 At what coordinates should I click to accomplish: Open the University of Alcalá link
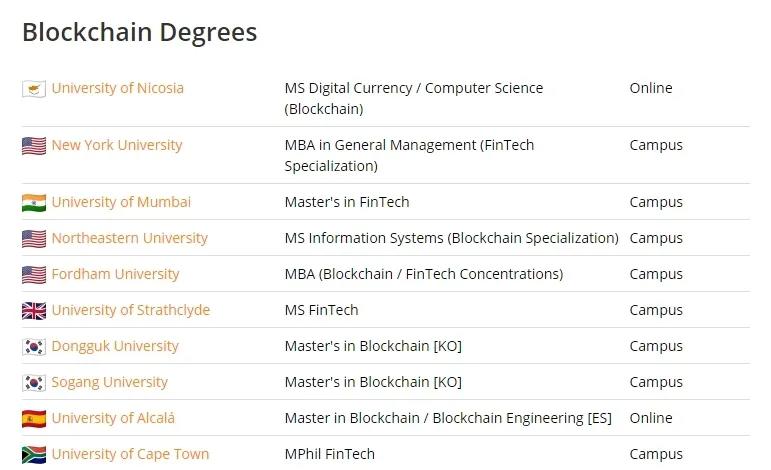click(x=113, y=418)
